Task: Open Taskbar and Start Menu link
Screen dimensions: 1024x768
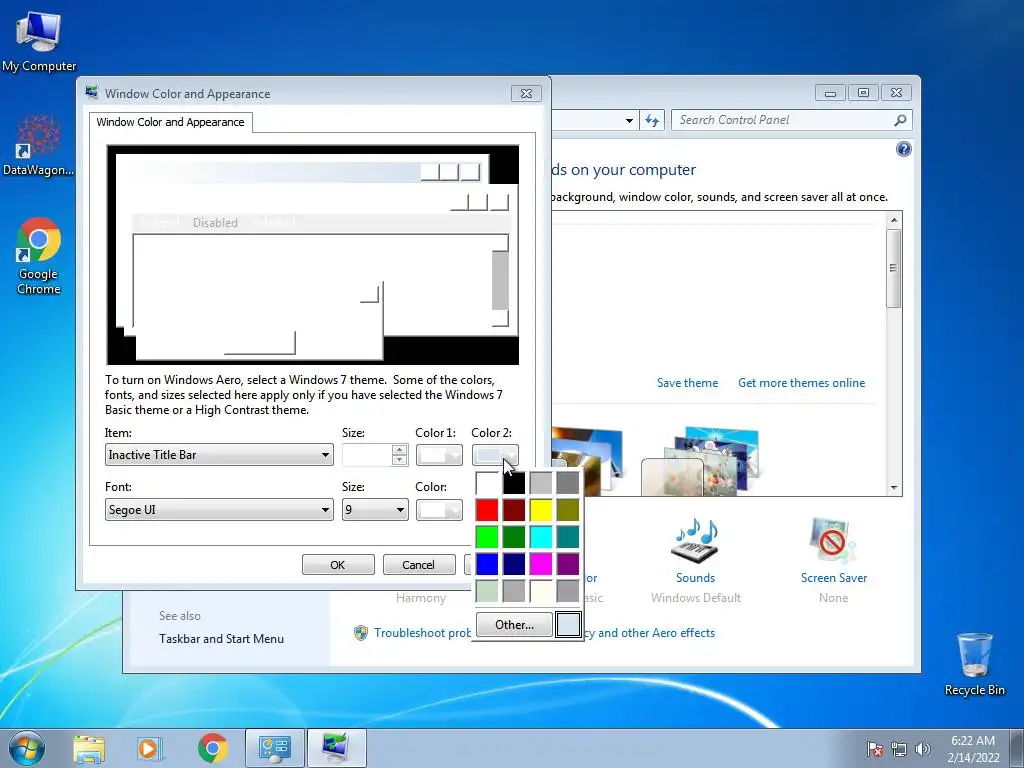Action: [221, 639]
